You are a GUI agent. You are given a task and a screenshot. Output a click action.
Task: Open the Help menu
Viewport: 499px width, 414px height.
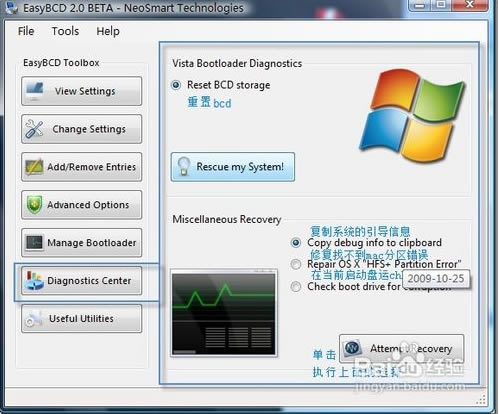tap(108, 31)
